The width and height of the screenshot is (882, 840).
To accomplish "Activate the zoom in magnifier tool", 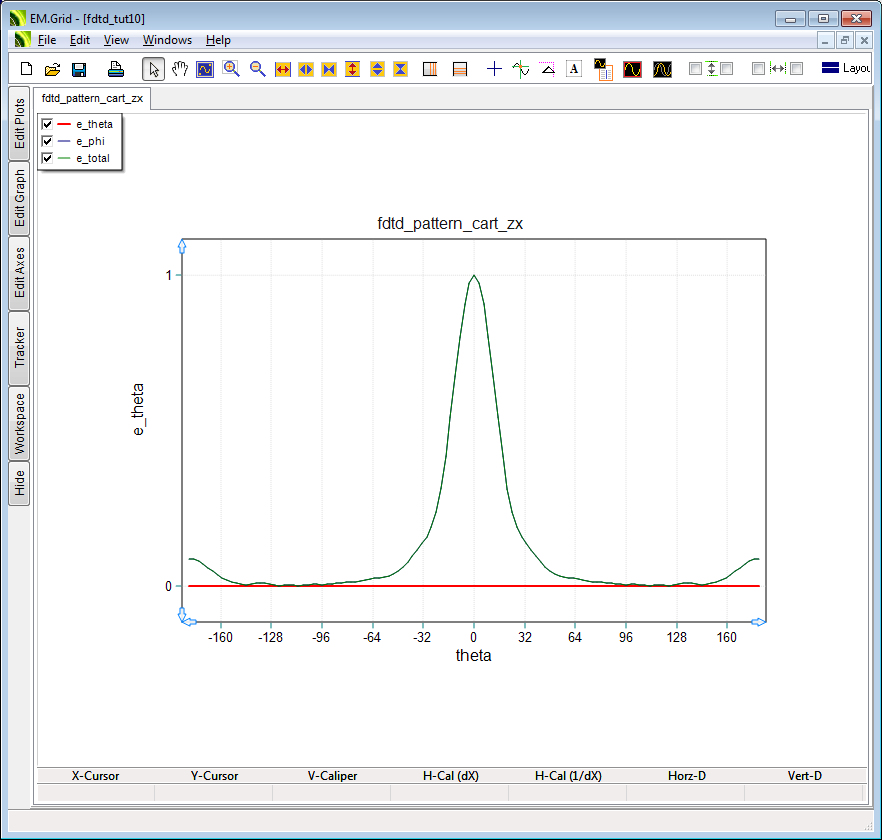I will point(231,69).
